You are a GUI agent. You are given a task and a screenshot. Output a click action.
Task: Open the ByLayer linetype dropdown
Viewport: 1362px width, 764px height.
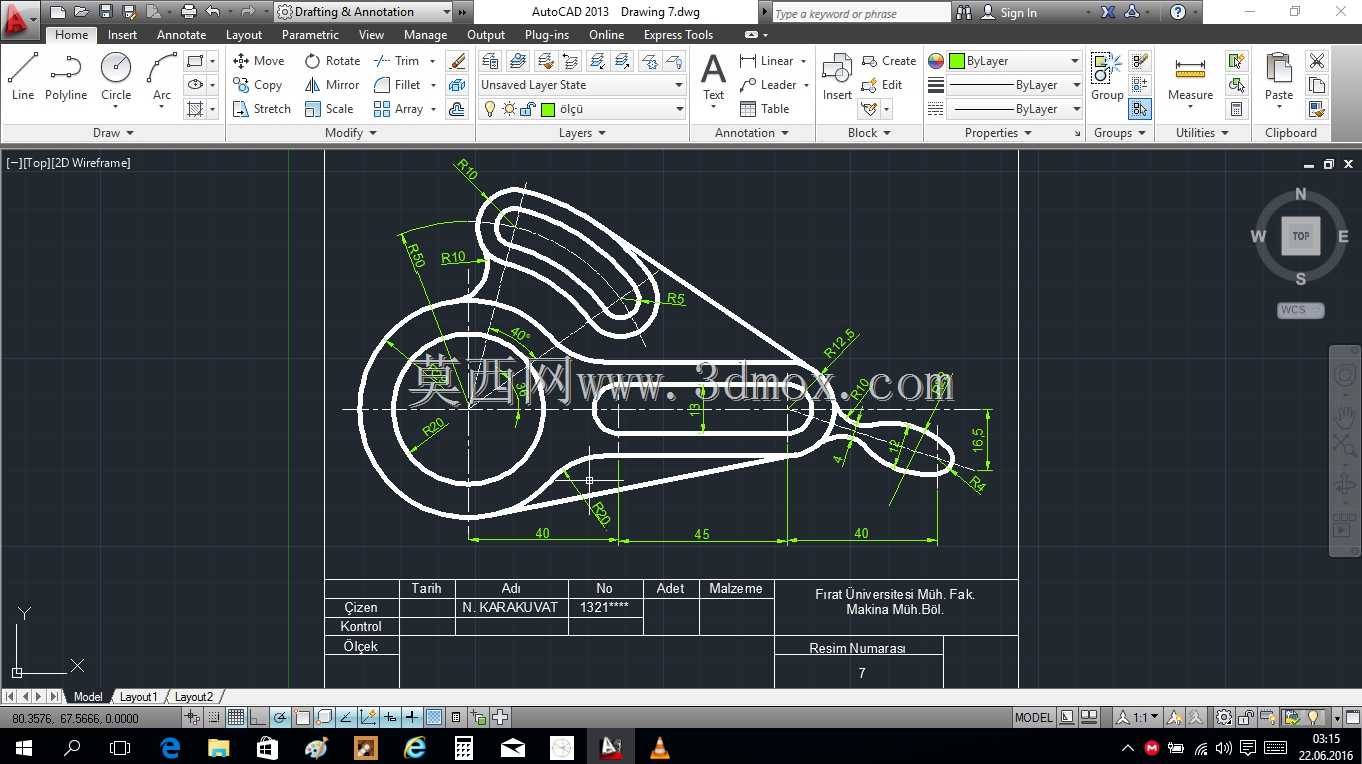pyautogui.click(x=1015, y=109)
